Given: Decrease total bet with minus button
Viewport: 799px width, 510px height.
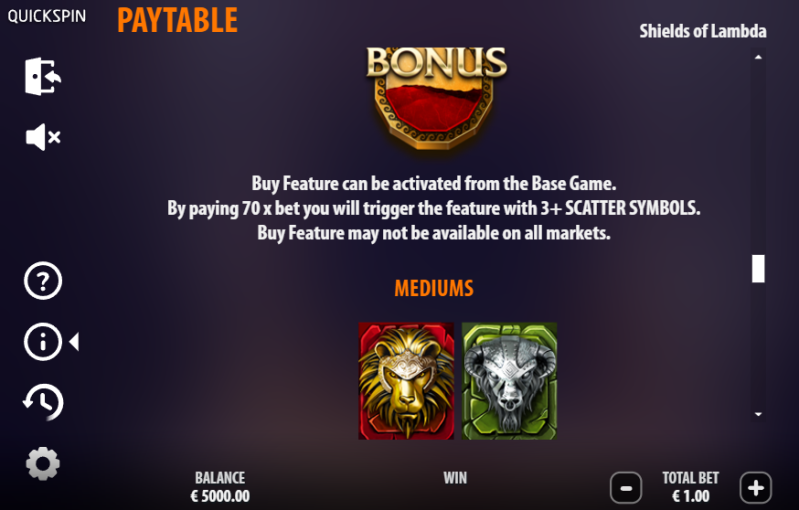Looking at the screenshot, I should (x=626, y=488).
